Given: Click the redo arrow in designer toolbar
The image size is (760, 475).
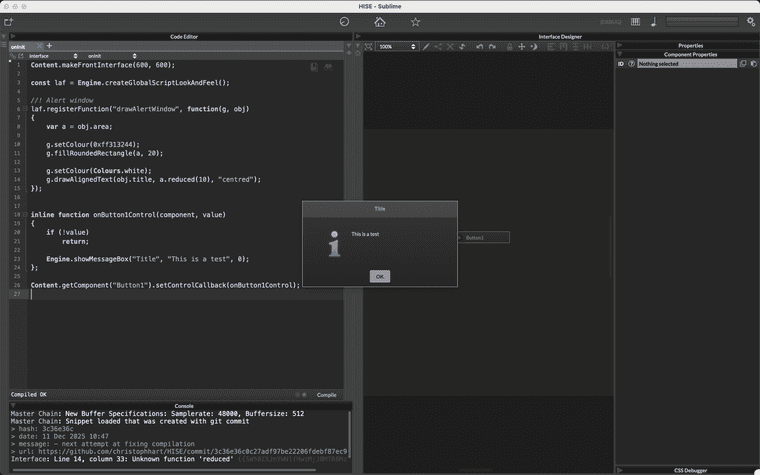Looking at the screenshot, I should click(x=492, y=47).
